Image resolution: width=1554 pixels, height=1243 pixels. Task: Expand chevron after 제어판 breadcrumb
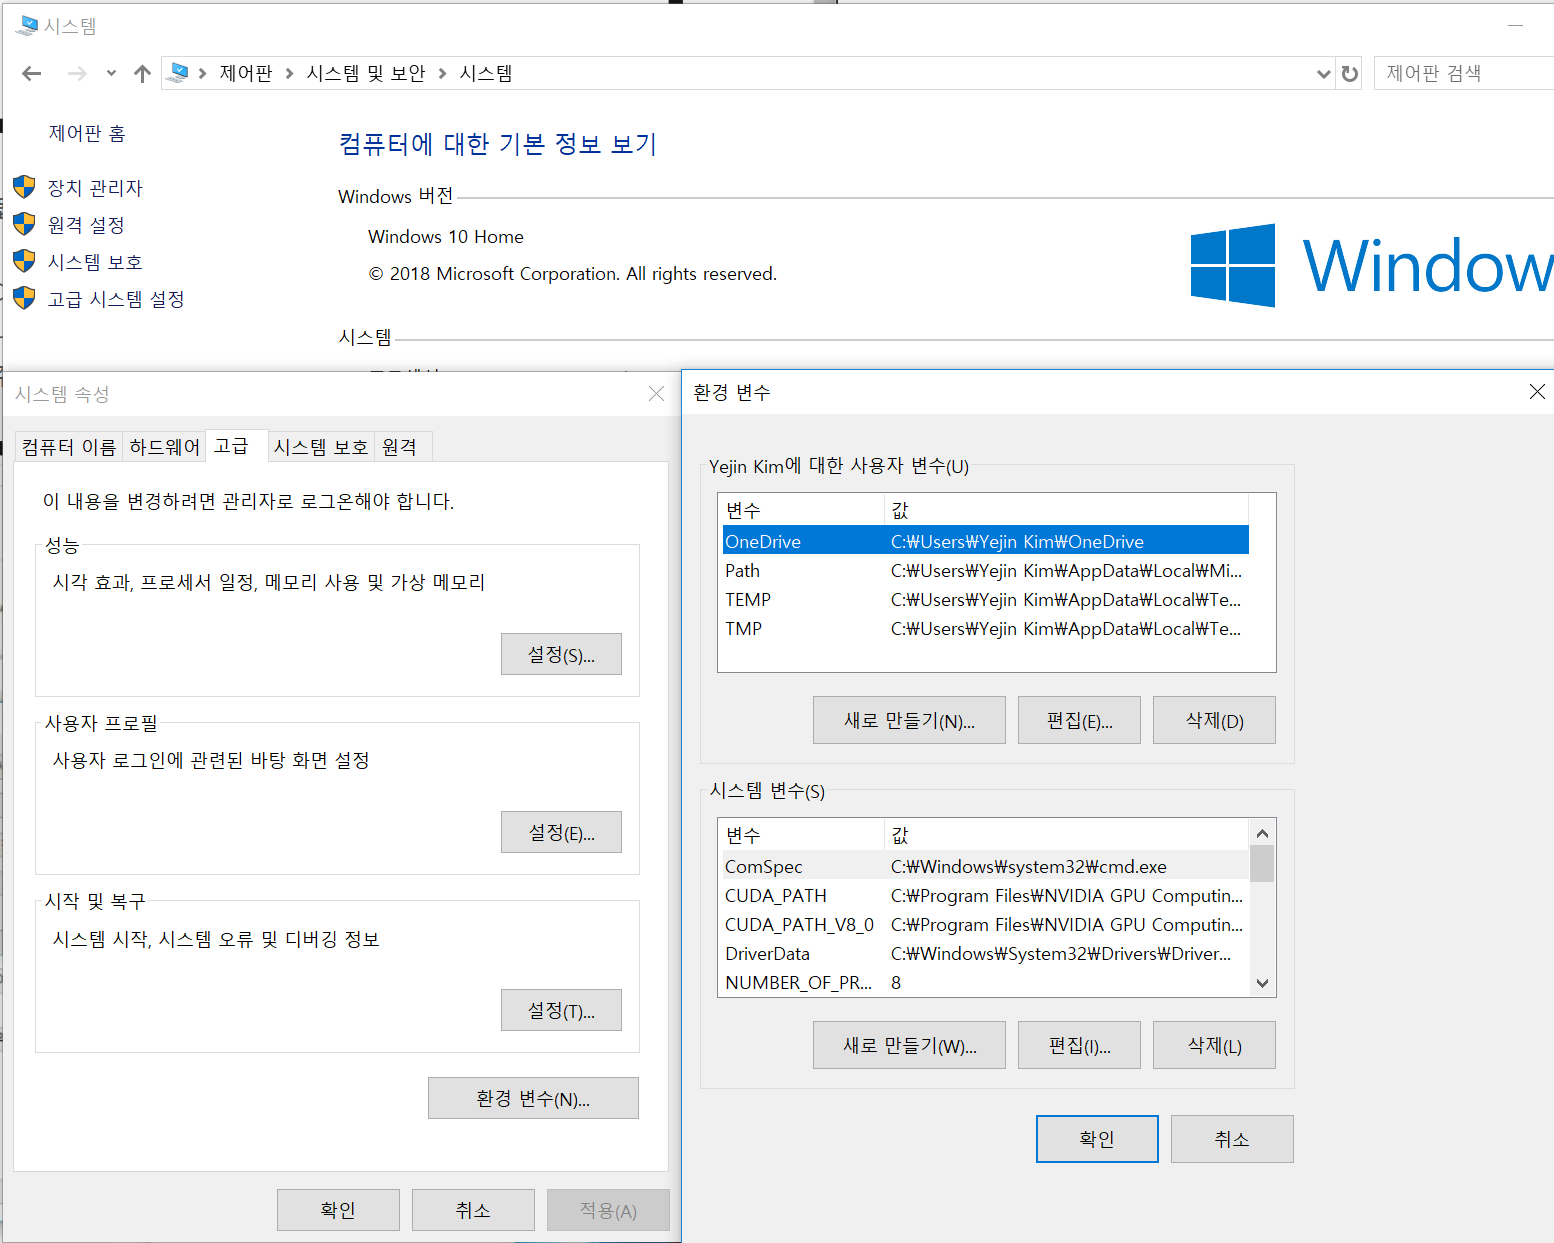289,73
